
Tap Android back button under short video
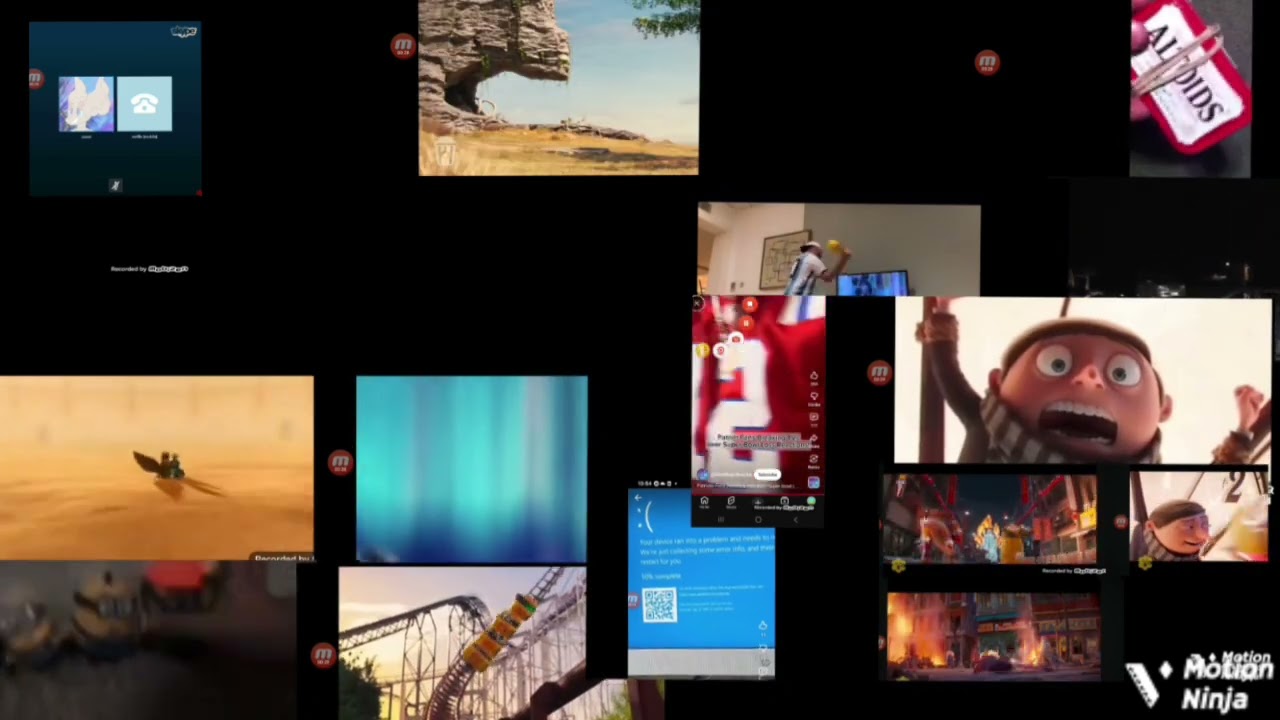point(796,519)
